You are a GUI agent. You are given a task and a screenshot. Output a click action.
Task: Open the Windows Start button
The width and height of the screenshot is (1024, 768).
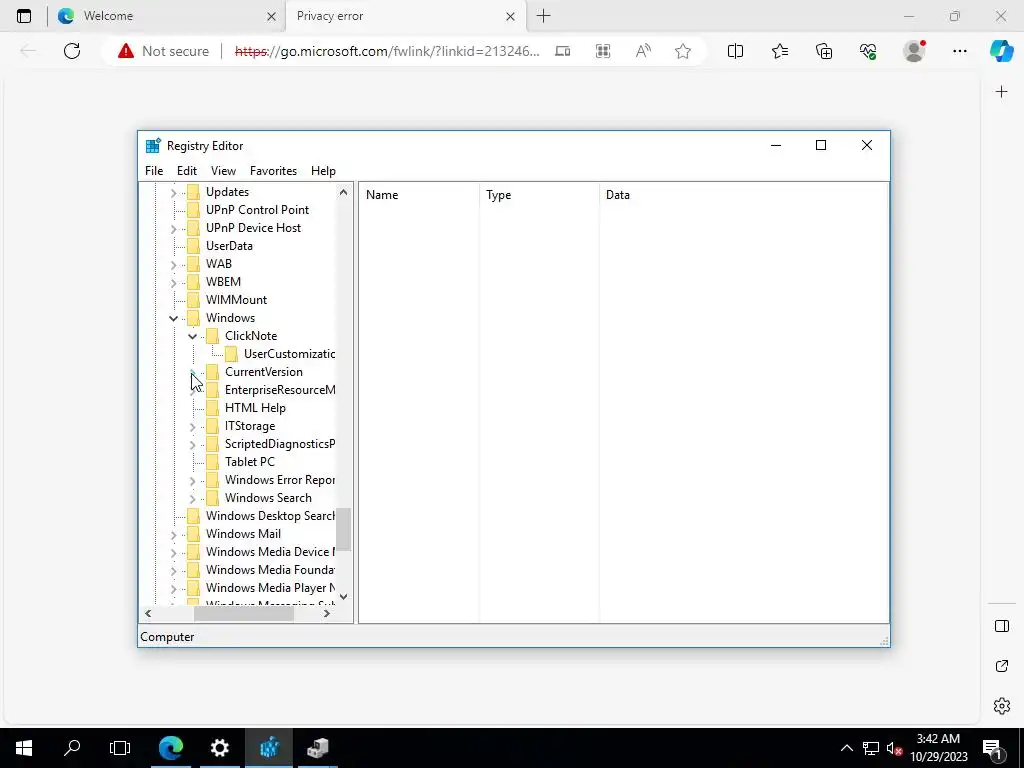click(24, 748)
